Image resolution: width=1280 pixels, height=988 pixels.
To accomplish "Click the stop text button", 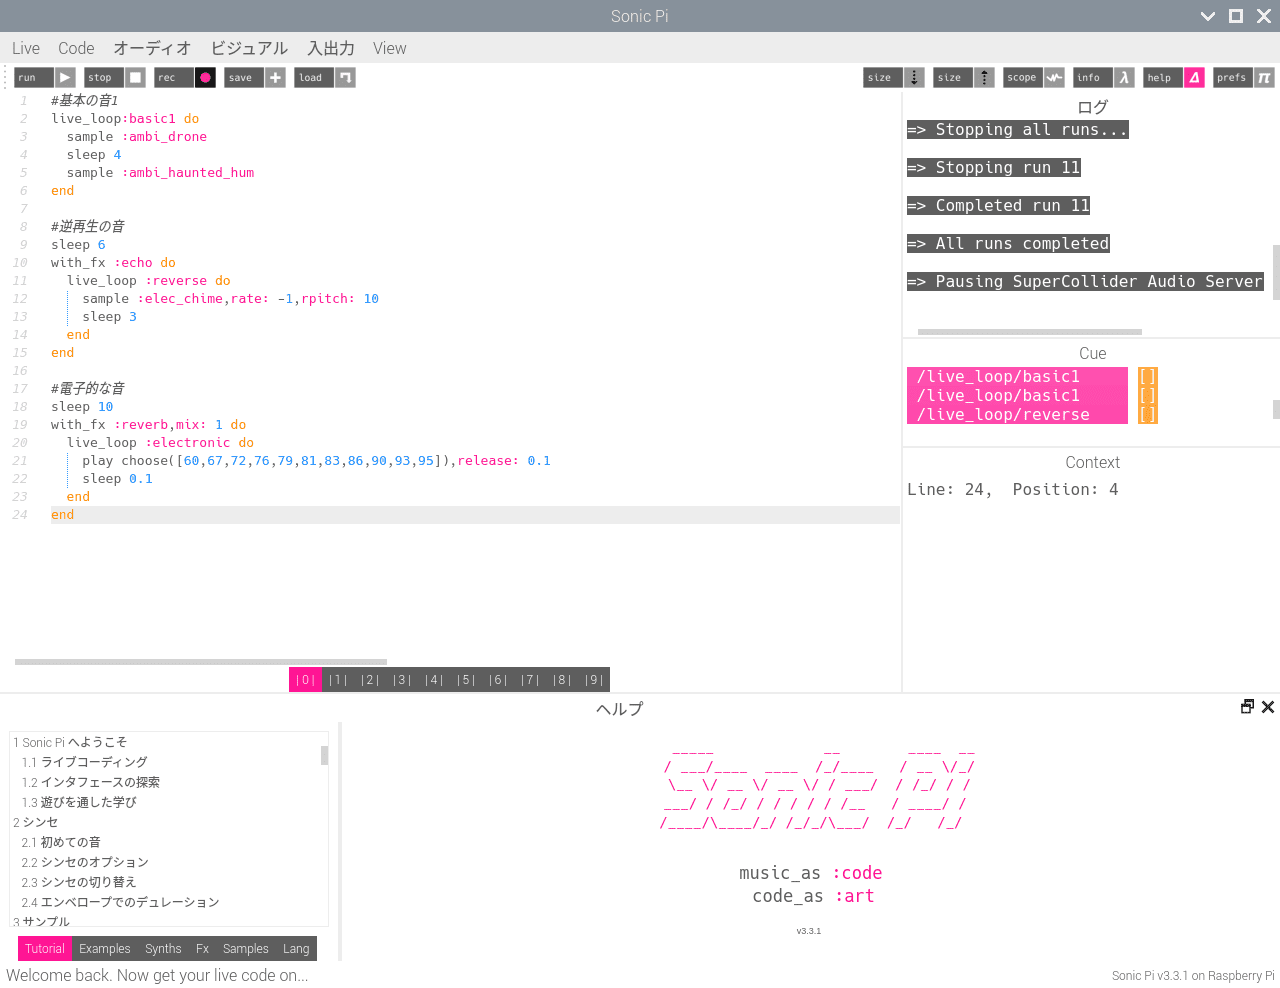I will point(104,77).
